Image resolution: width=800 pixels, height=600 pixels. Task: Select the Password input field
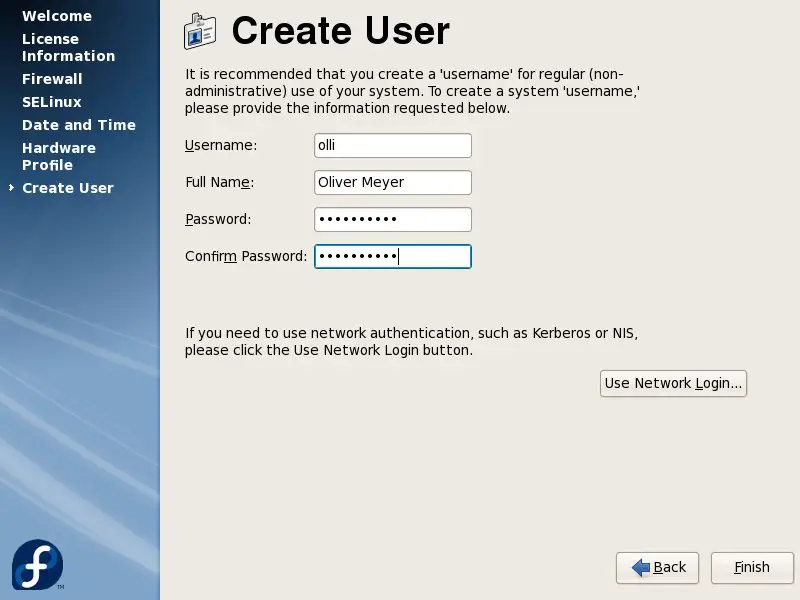coord(393,219)
